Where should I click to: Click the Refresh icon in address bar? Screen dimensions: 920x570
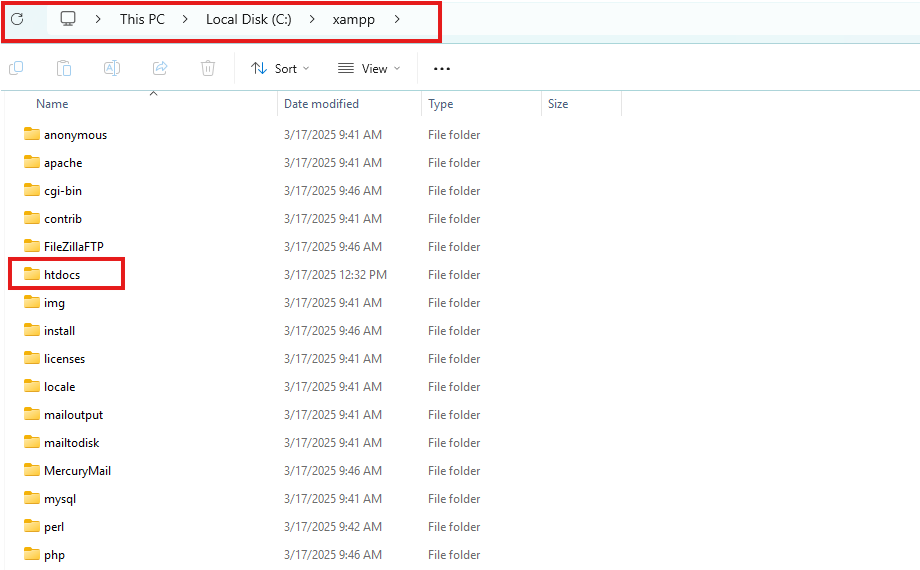(17, 19)
